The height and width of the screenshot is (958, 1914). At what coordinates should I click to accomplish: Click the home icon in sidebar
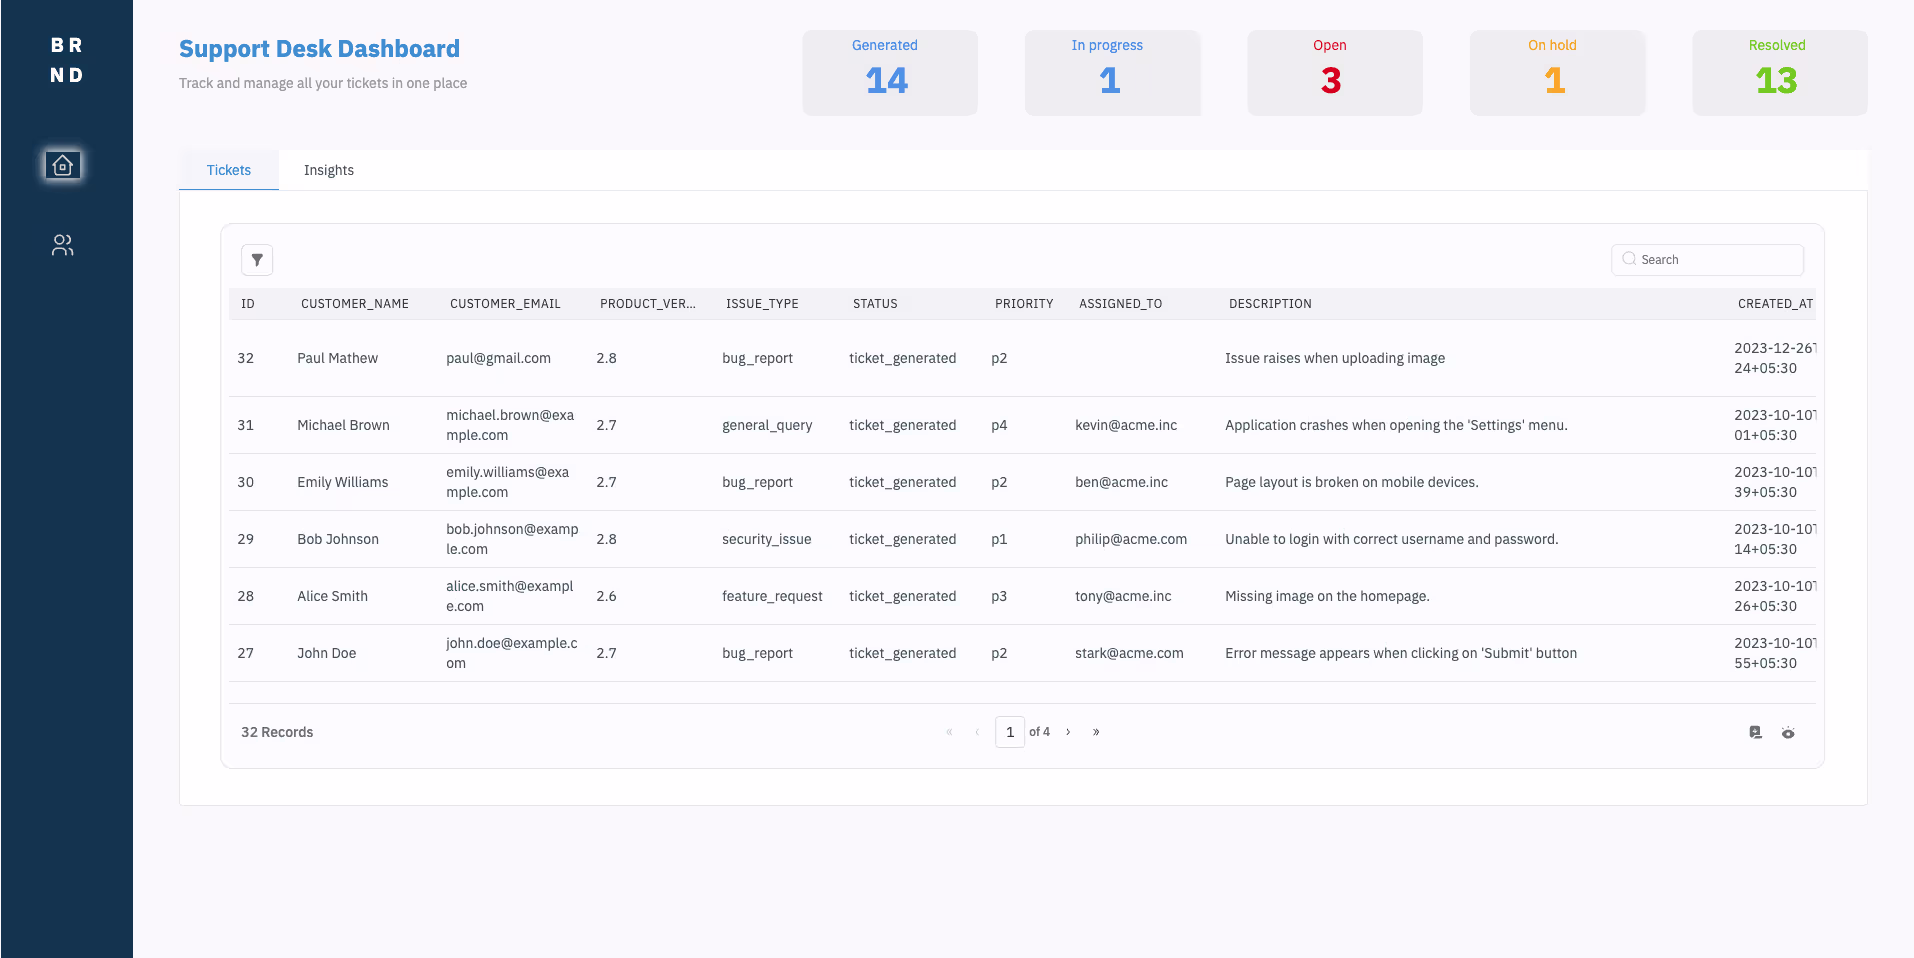63,165
